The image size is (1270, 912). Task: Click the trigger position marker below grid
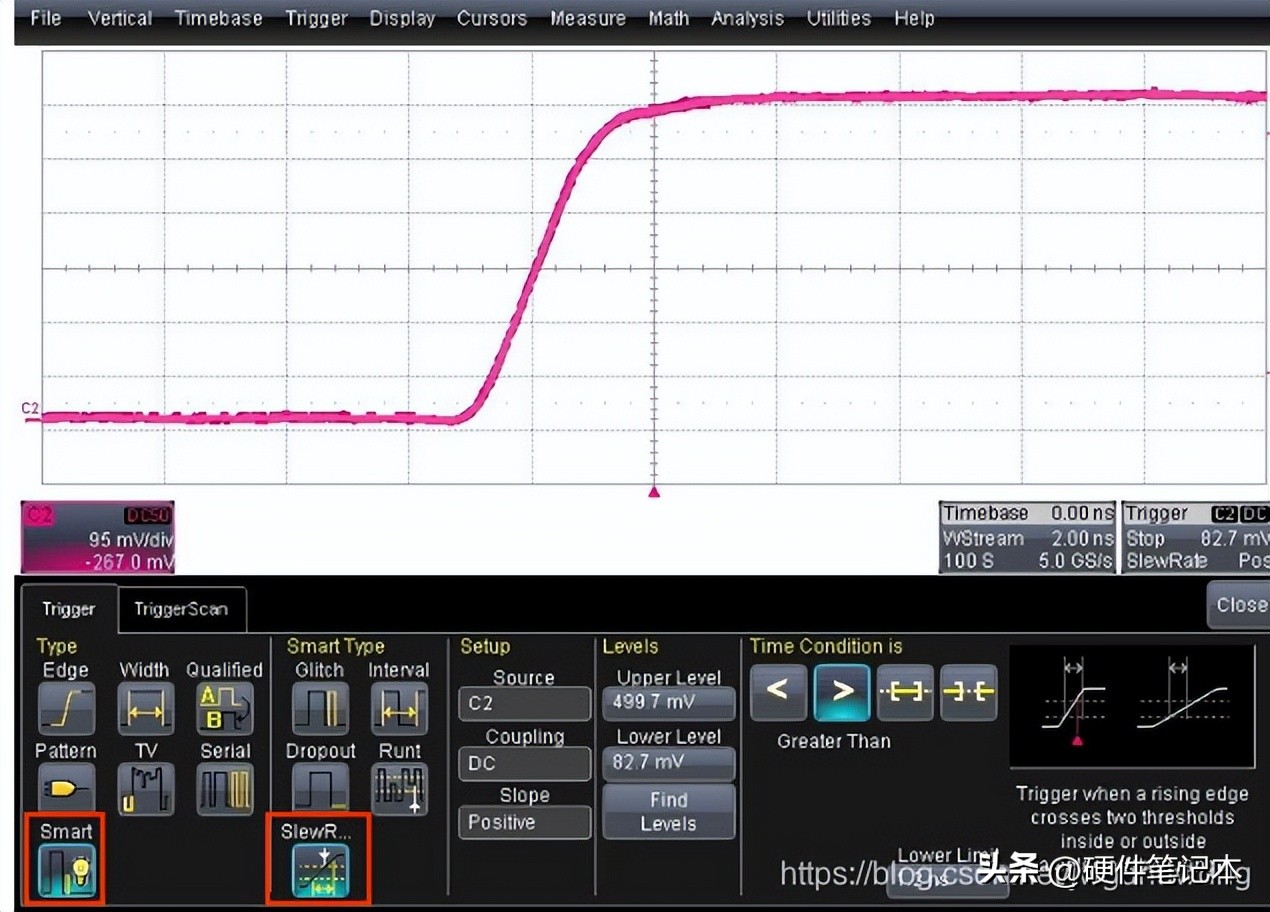point(654,491)
